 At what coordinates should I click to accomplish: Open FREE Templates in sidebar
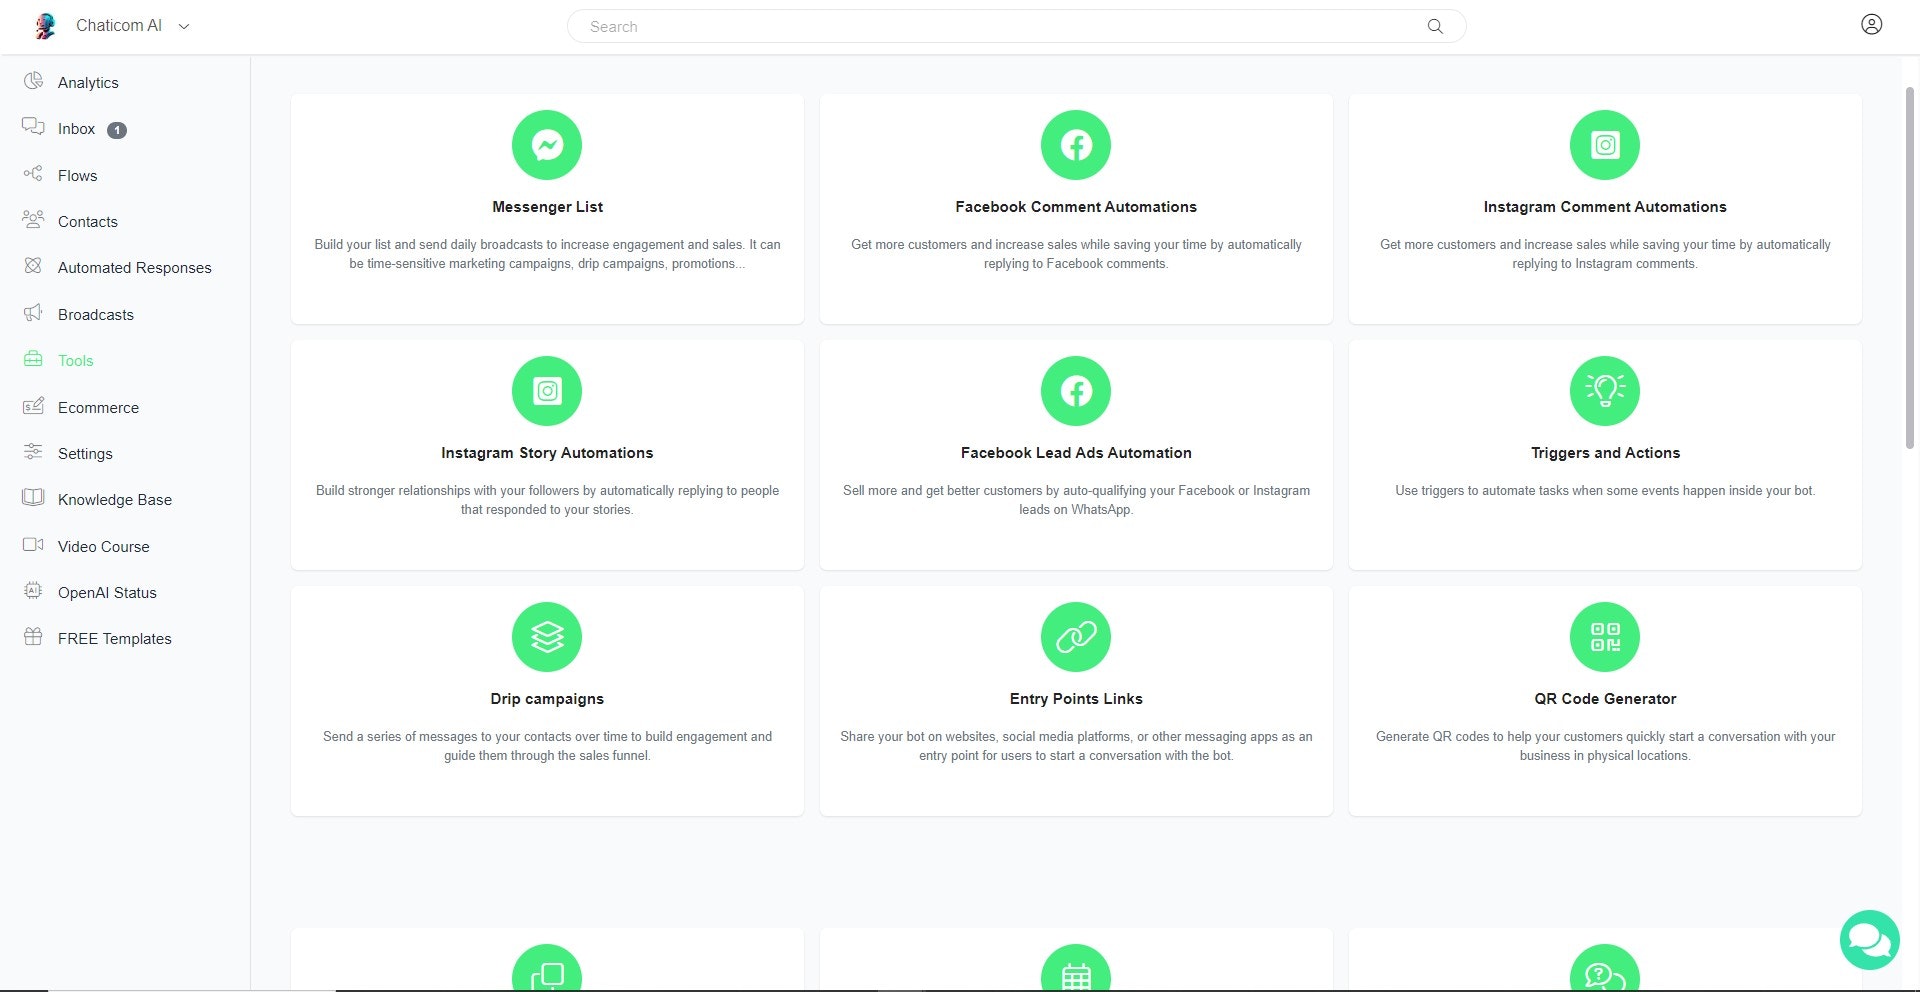(115, 639)
